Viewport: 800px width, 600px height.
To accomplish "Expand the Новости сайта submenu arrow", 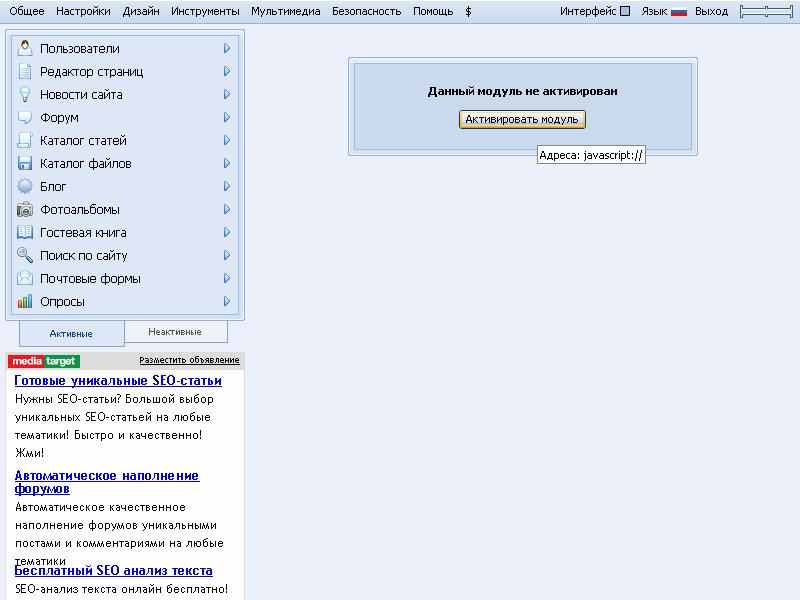I will coord(227,94).
